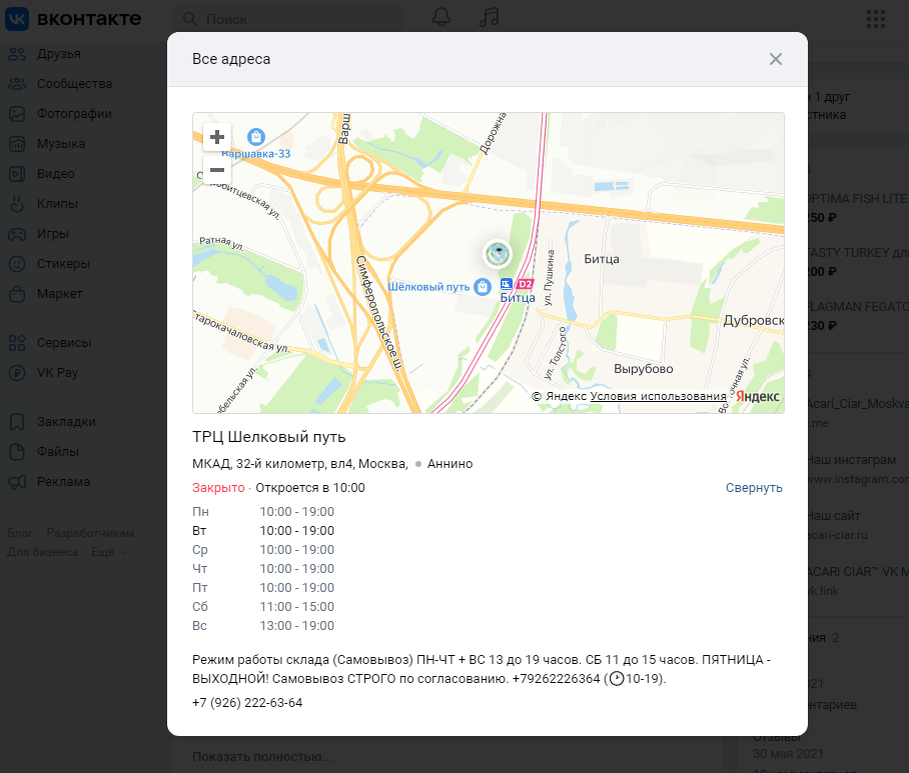Open Музыка in sidebar
This screenshot has height=773, width=909.
61,144
